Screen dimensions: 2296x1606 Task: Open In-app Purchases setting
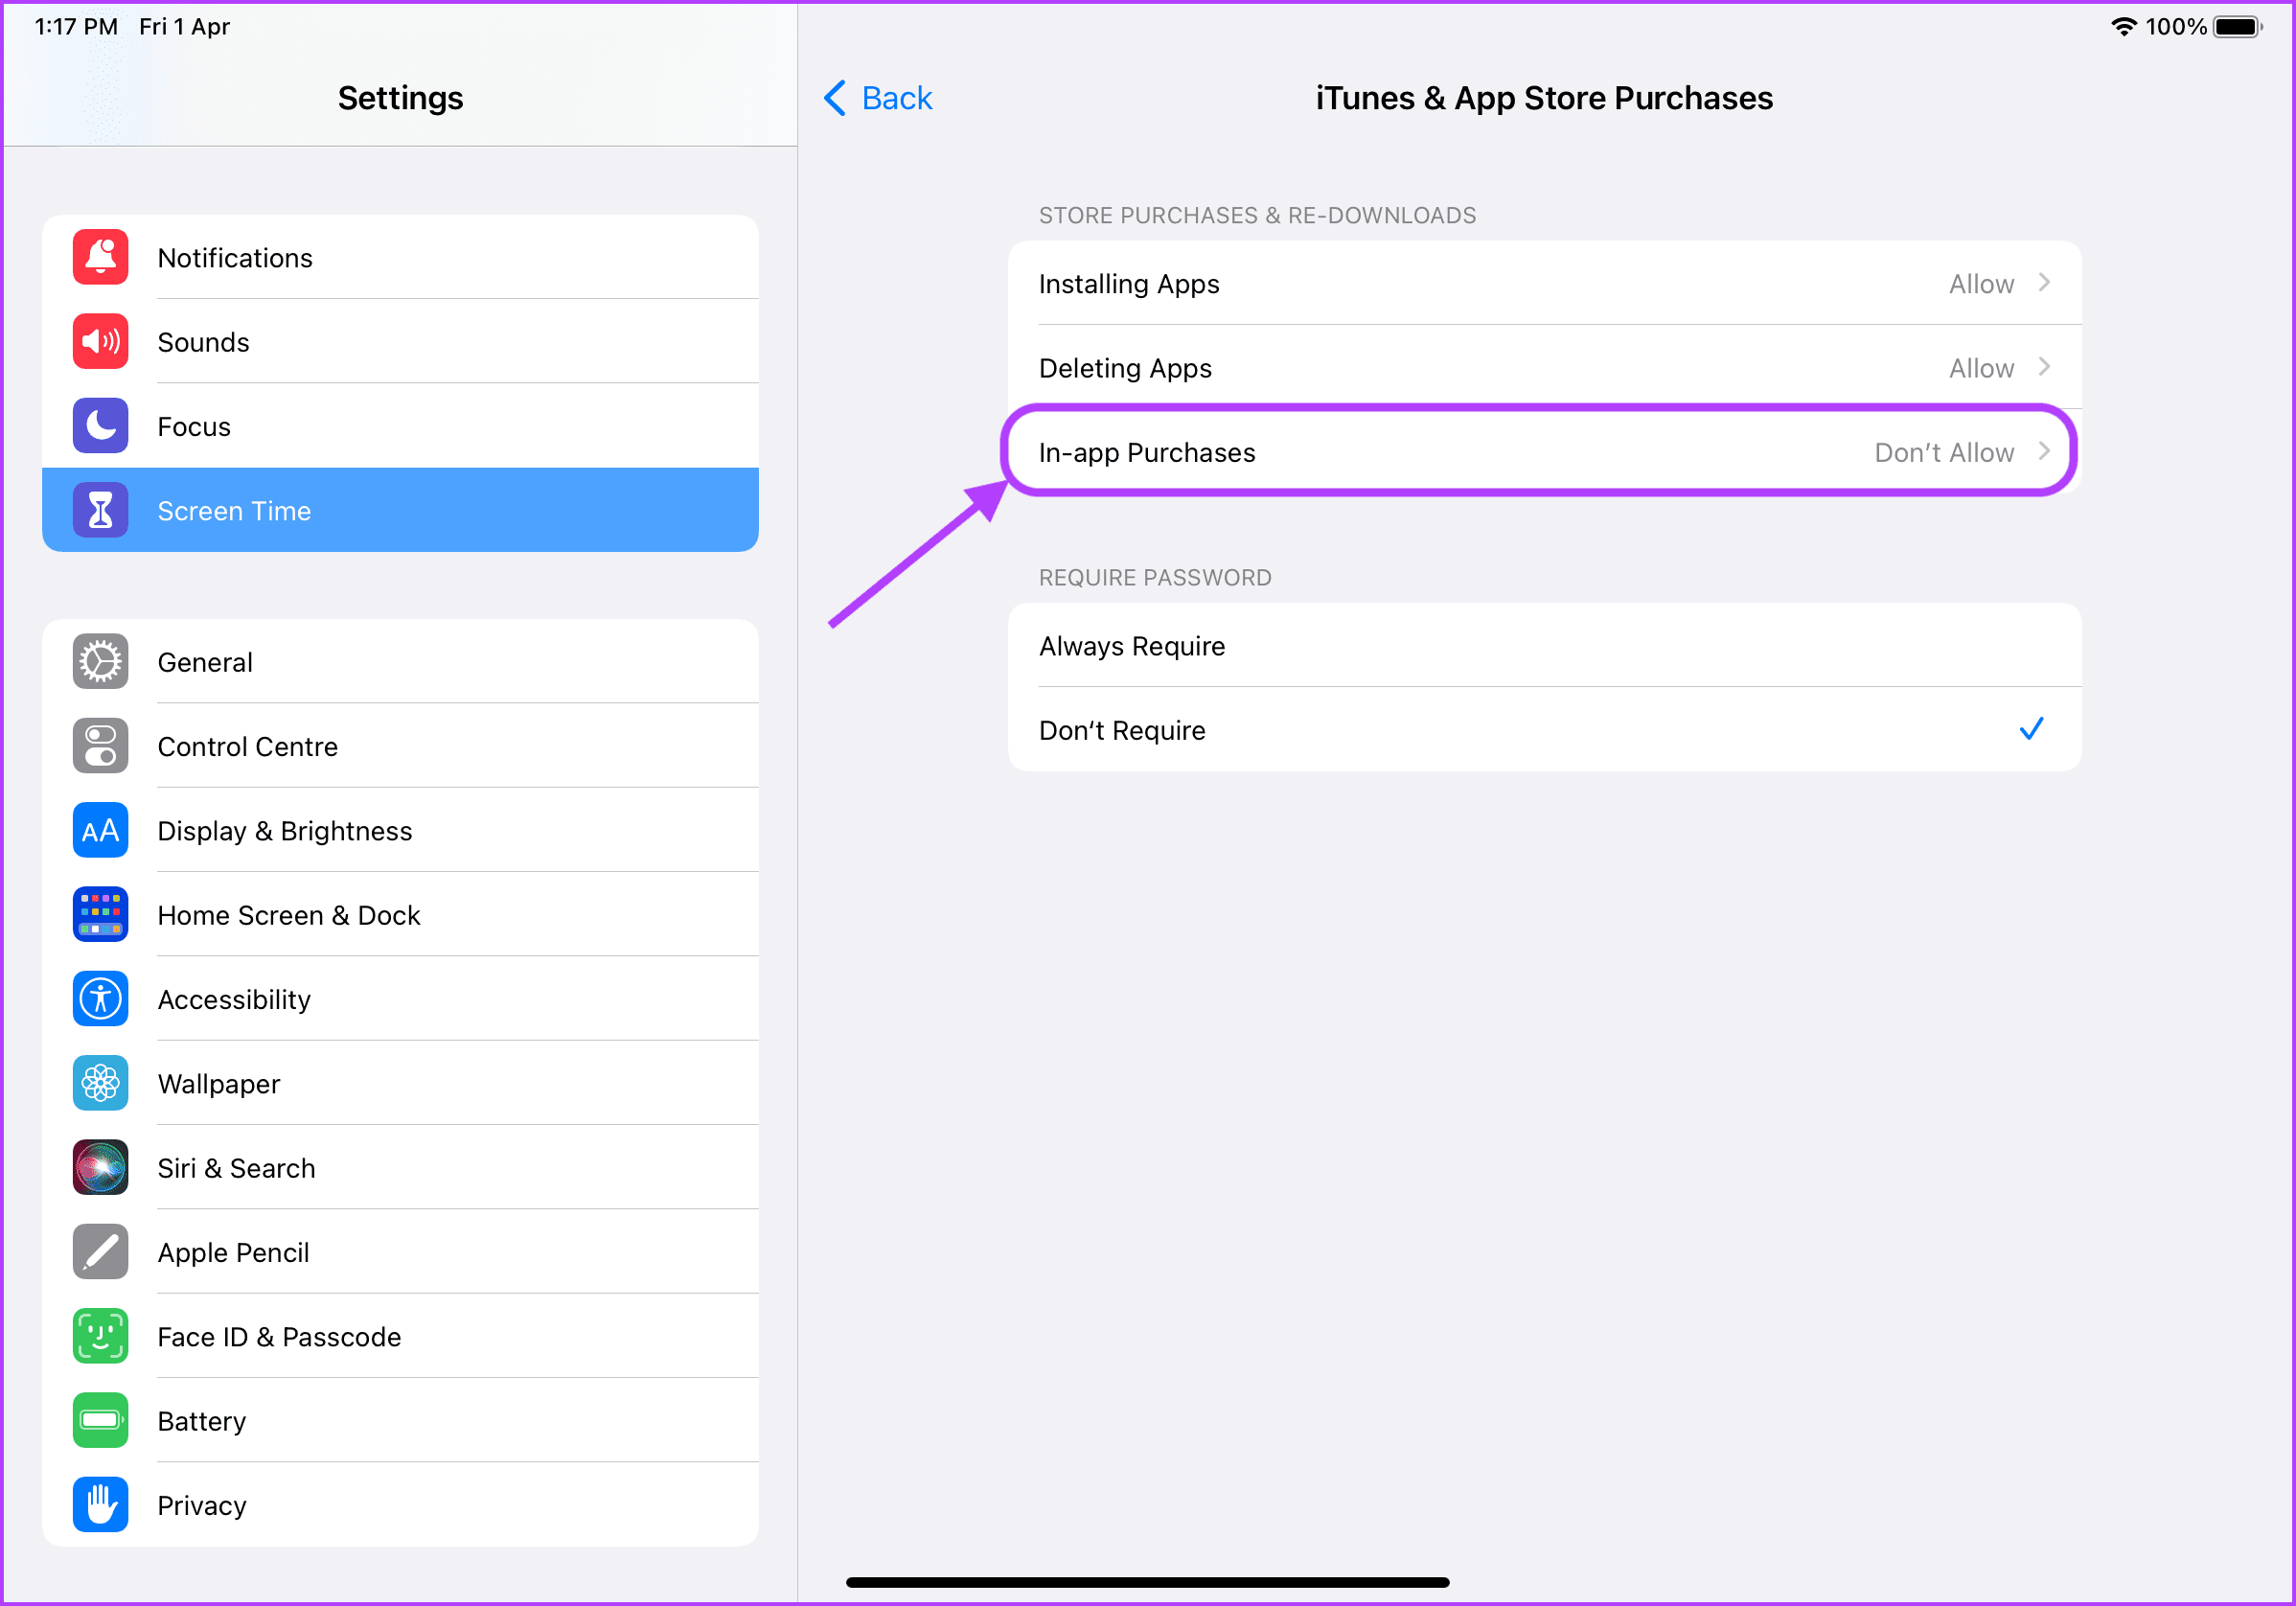click(1545, 451)
